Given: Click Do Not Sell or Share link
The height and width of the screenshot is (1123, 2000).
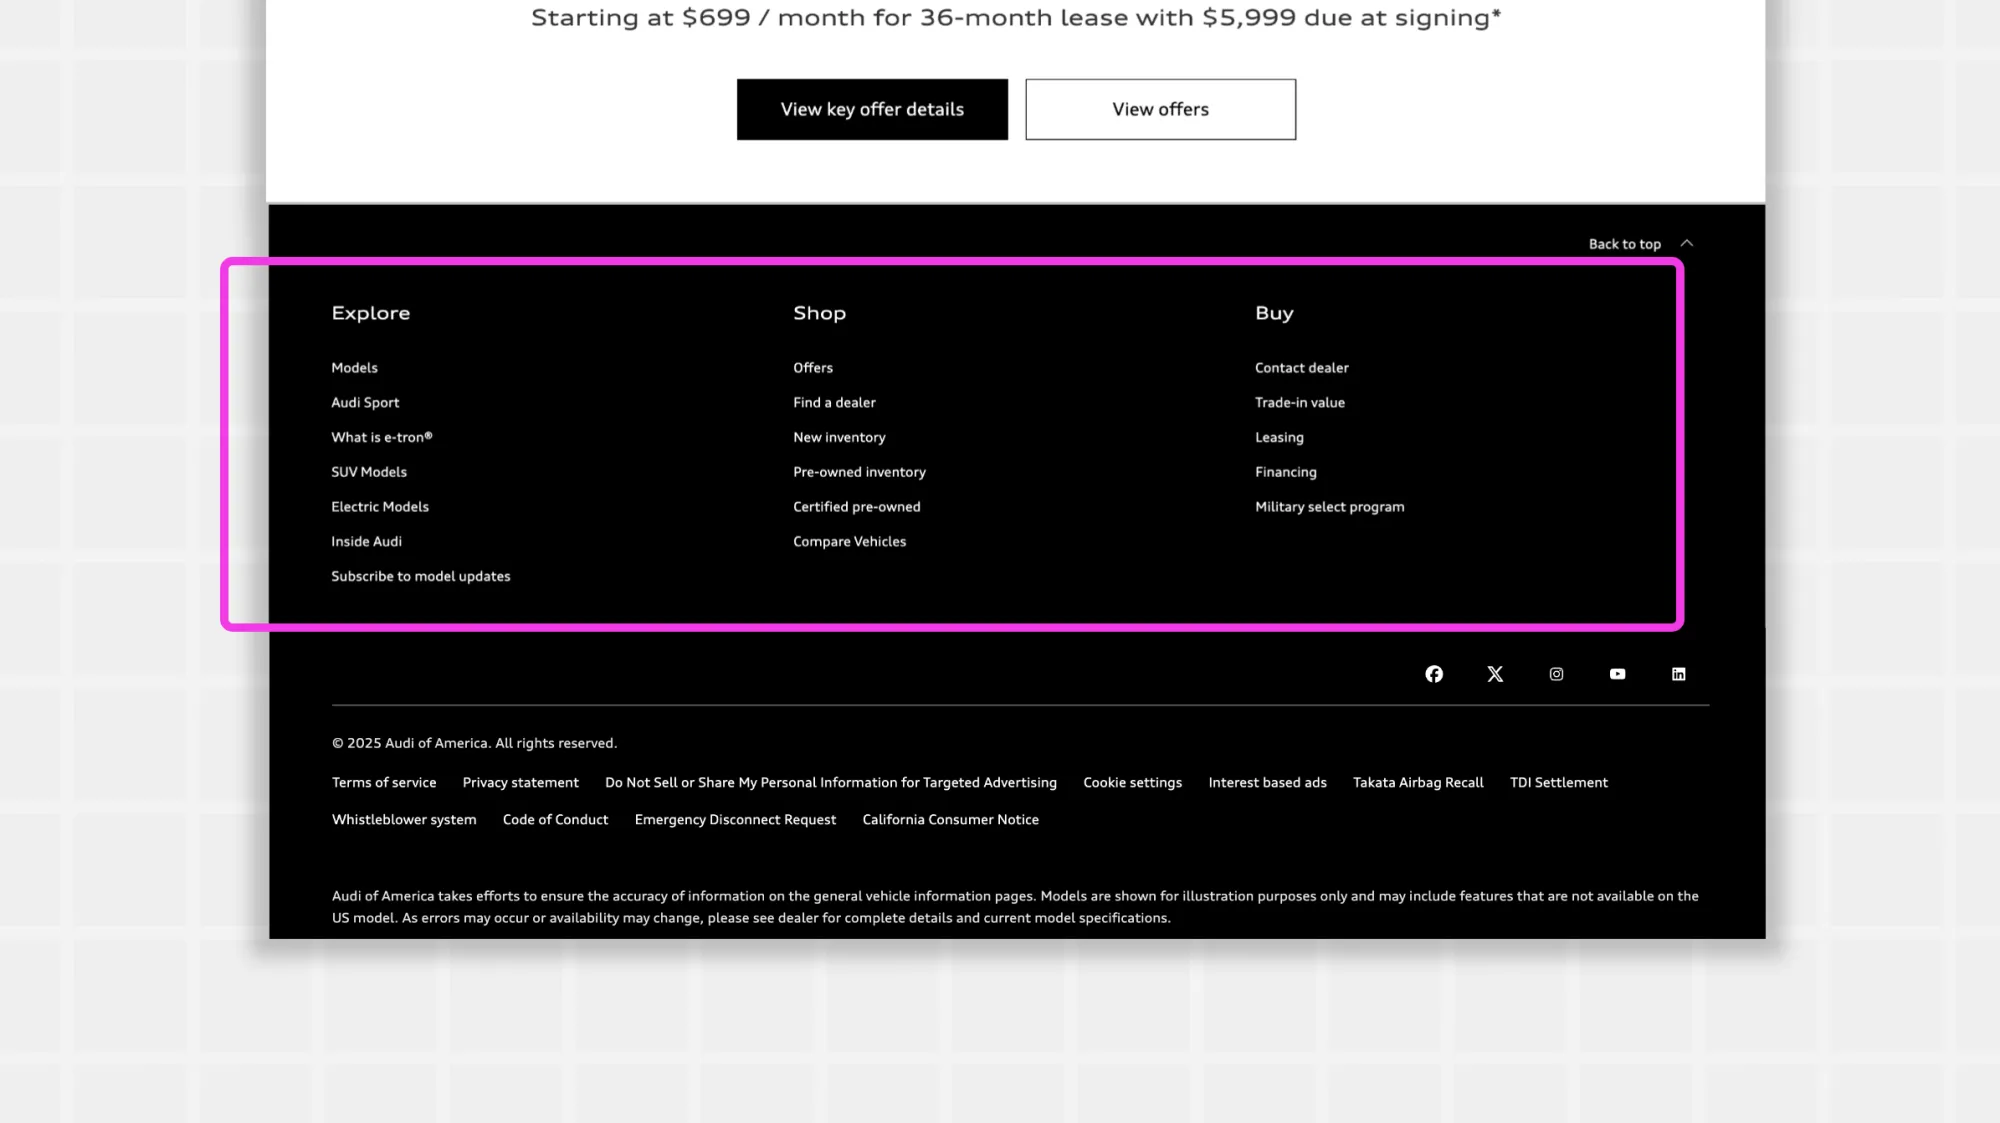Looking at the screenshot, I should coord(831,783).
